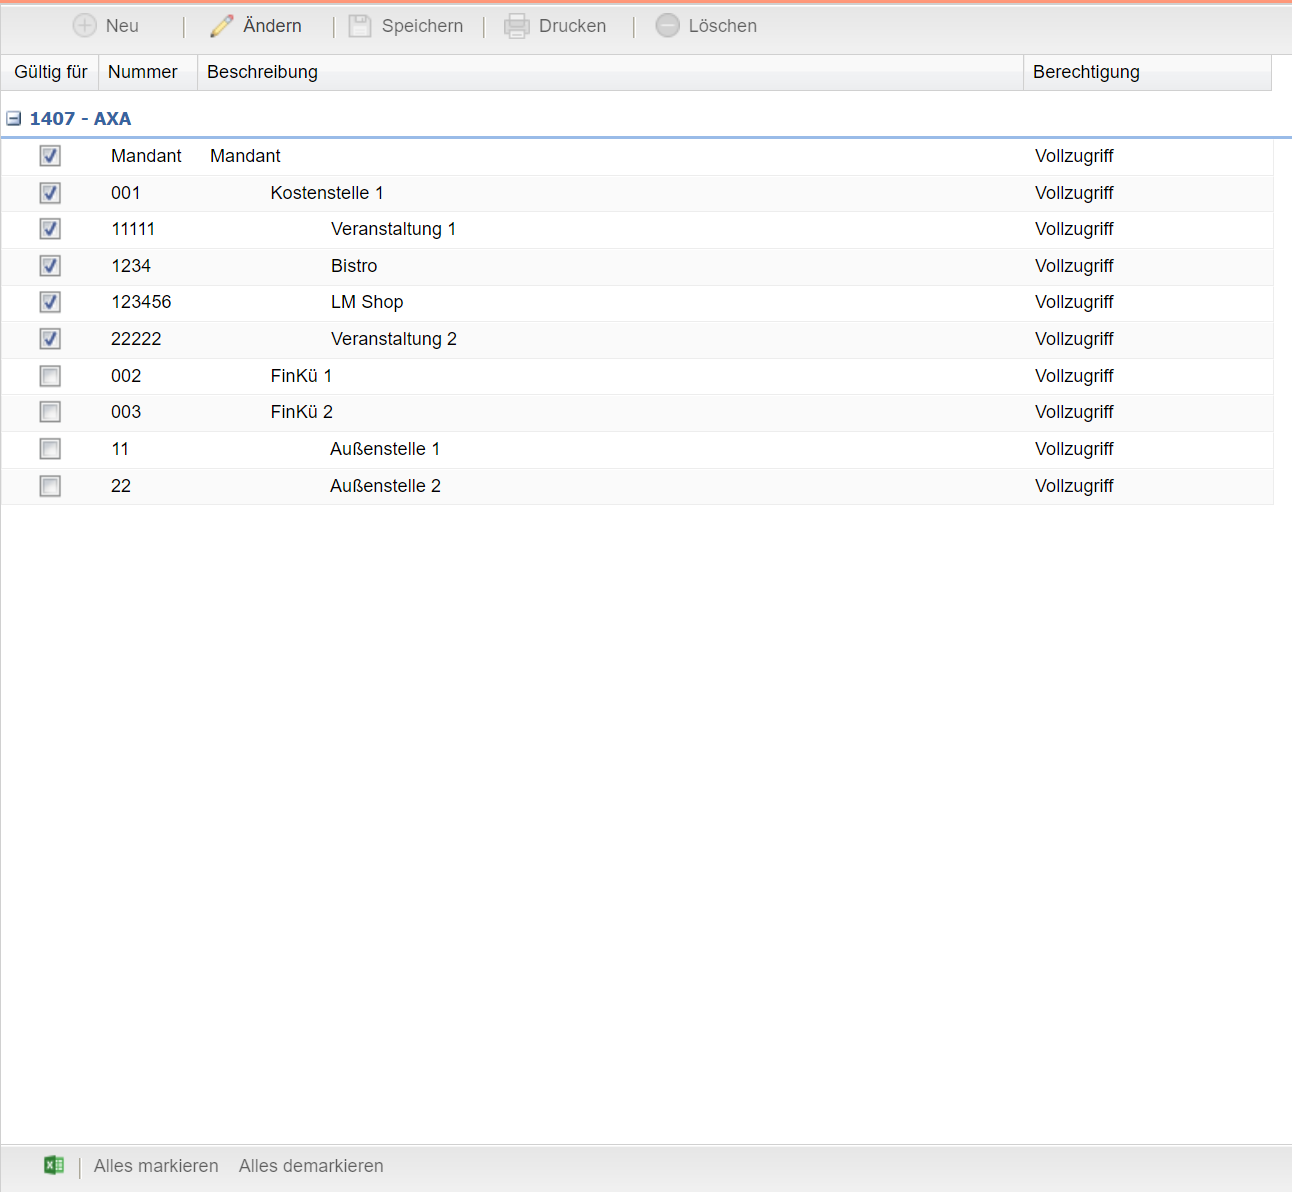Click the Drucken printer icon
The image size is (1292, 1192).
[x=517, y=26]
